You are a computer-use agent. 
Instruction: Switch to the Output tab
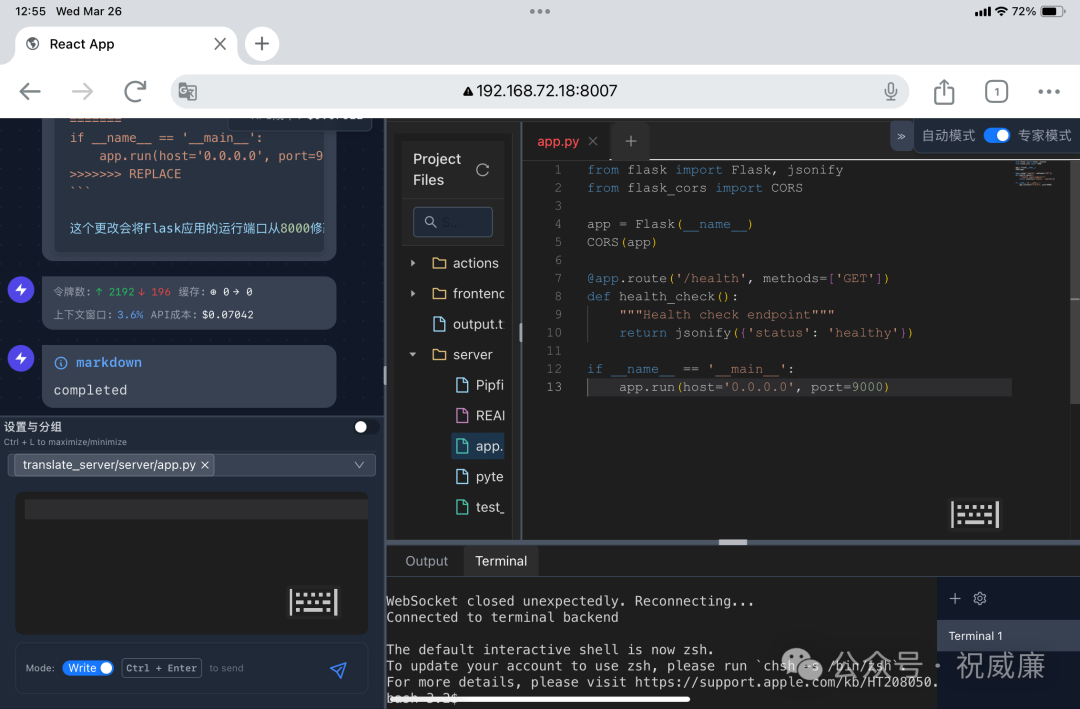coord(426,561)
